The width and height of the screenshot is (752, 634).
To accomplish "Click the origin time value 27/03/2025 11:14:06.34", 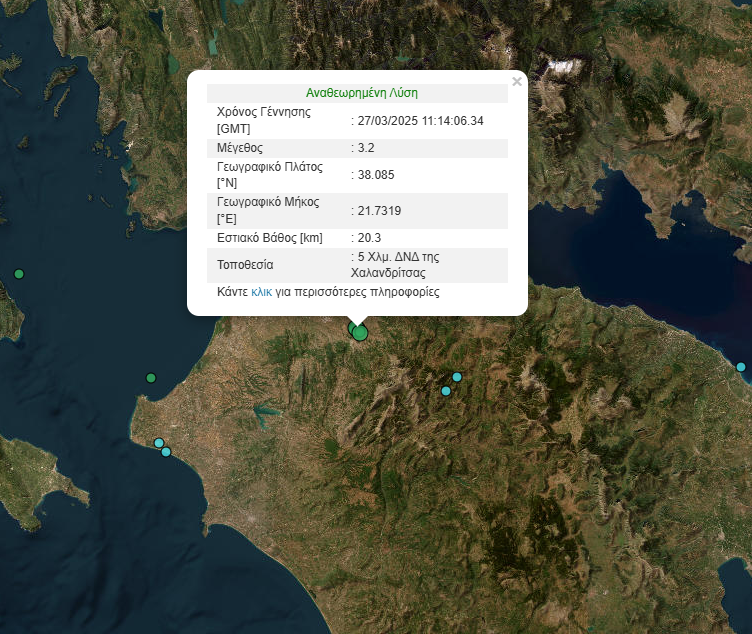I will [x=420, y=120].
